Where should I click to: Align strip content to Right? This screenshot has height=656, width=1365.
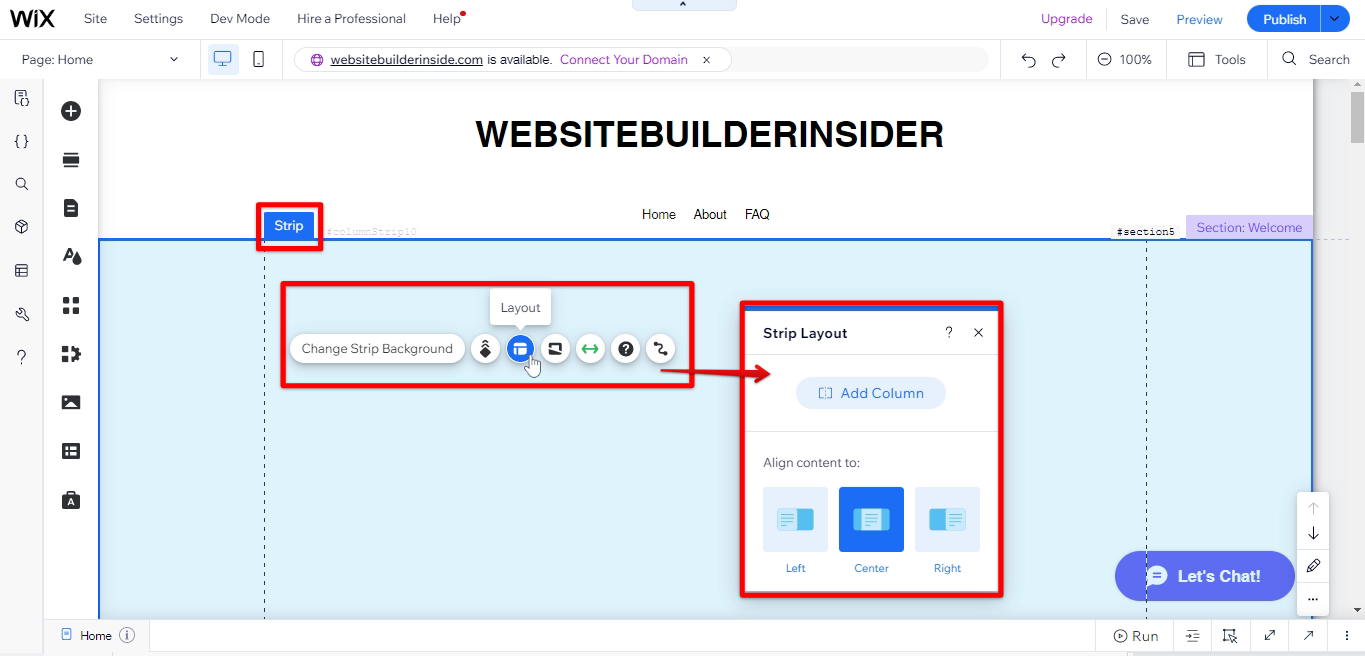pos(947,520)
